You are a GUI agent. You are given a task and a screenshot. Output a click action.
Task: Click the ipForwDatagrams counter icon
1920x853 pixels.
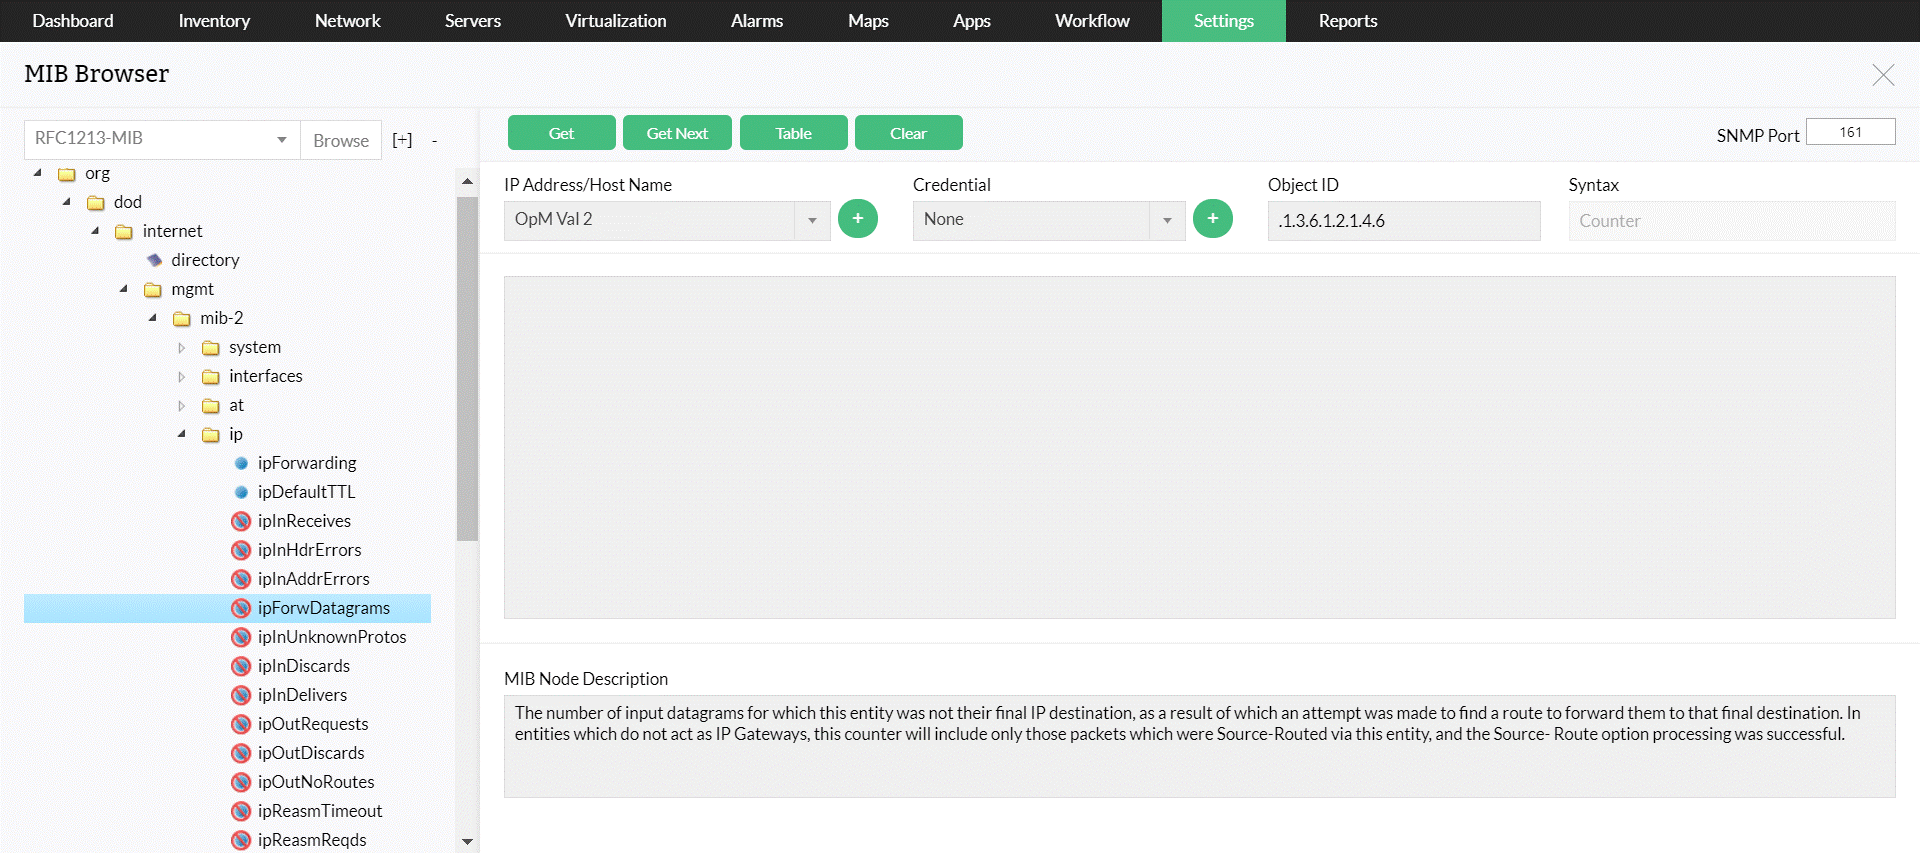coord(241,608)
